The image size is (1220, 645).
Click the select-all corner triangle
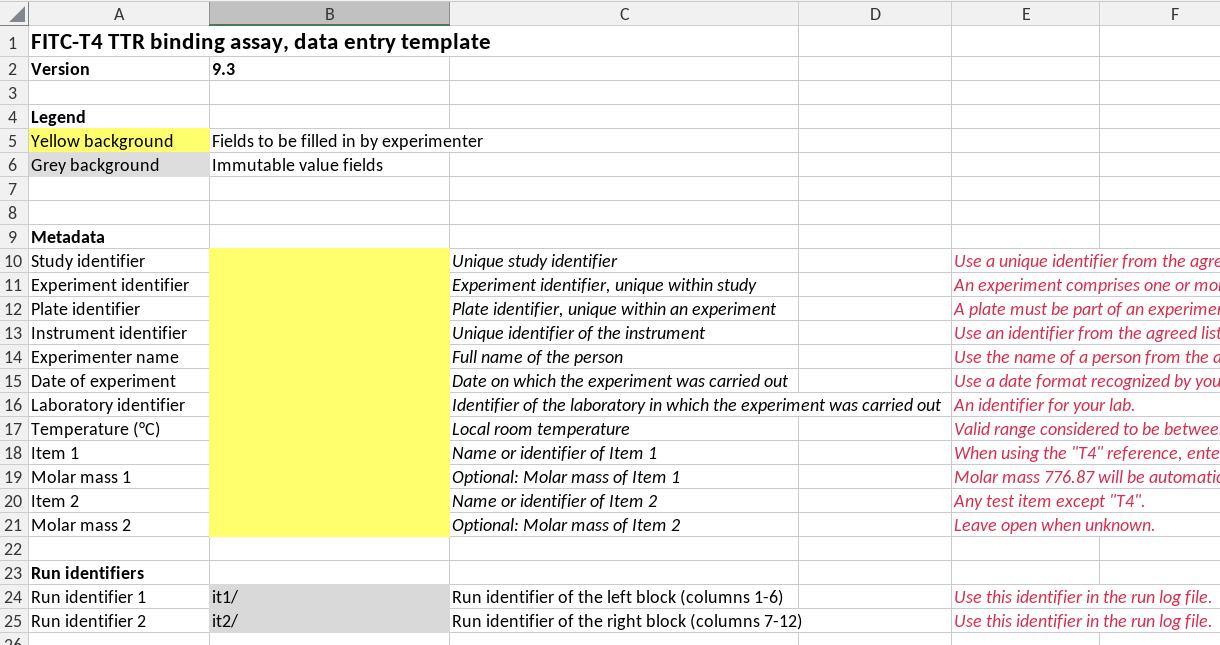coord(15,14)
